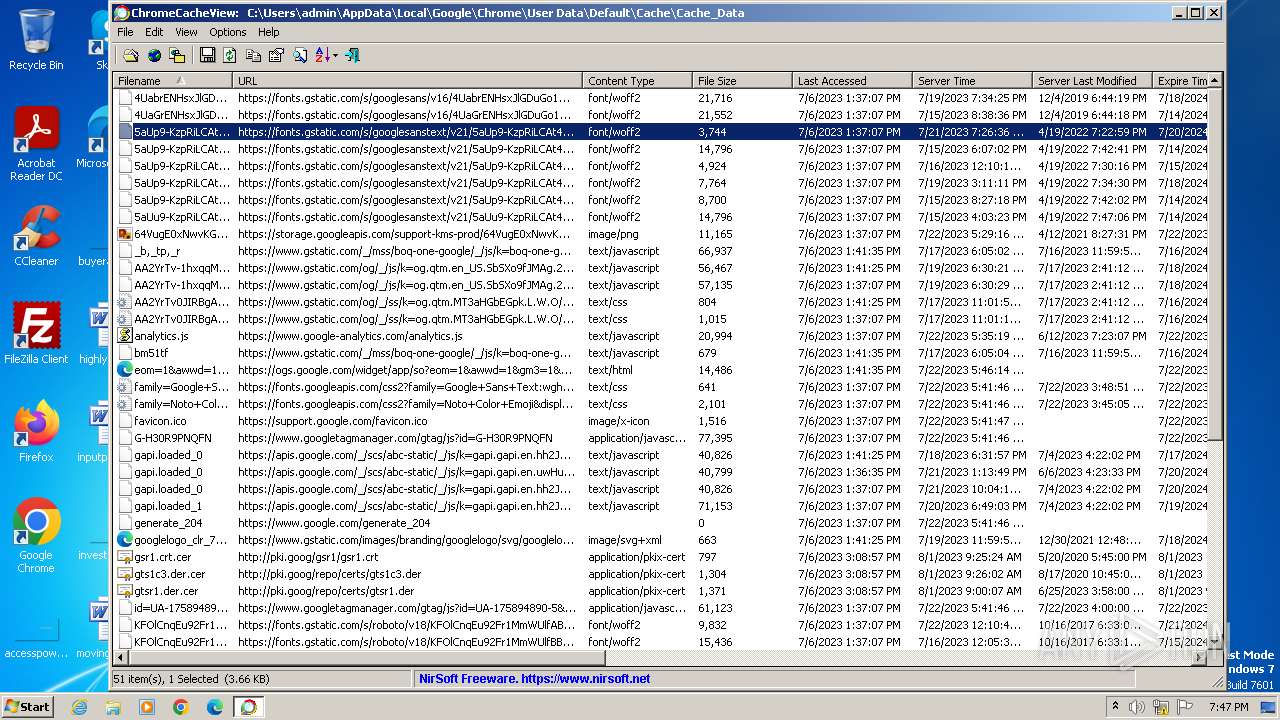This screenshot has height=720, width=1280.
Task: Click the google-analytics.com/analytics.js URL cell
Action: pos(350,336)
